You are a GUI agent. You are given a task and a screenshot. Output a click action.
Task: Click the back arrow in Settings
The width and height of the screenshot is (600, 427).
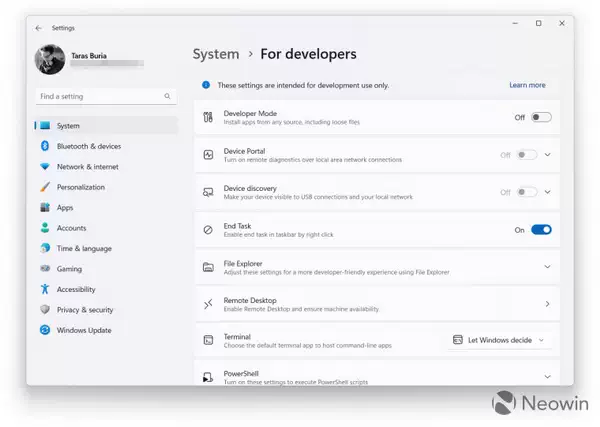[x=38, y=28]
